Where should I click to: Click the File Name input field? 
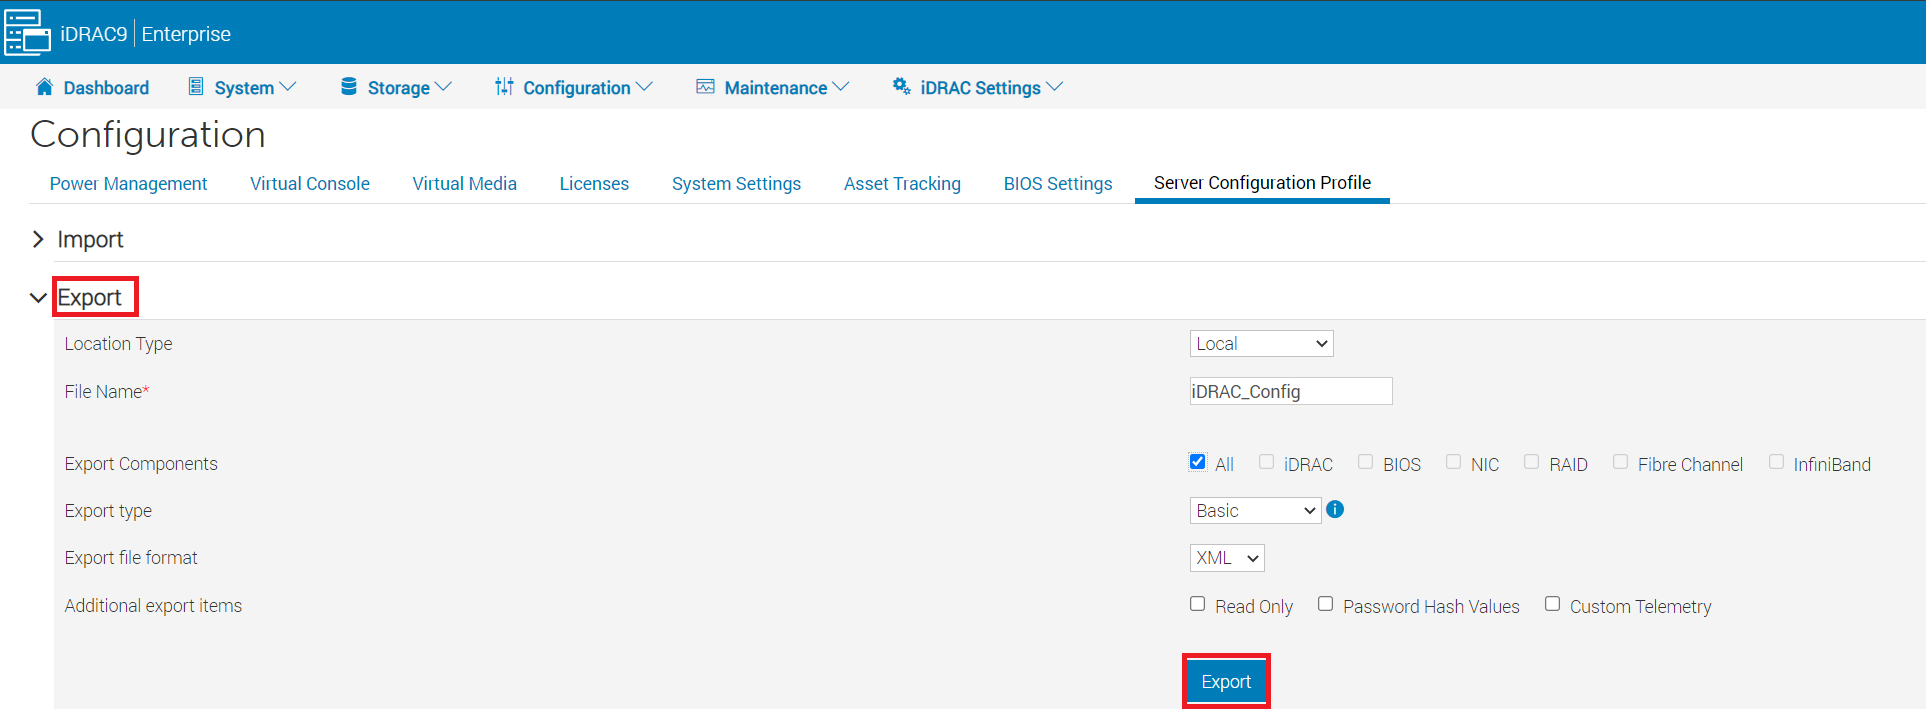tap(1290, 392)
